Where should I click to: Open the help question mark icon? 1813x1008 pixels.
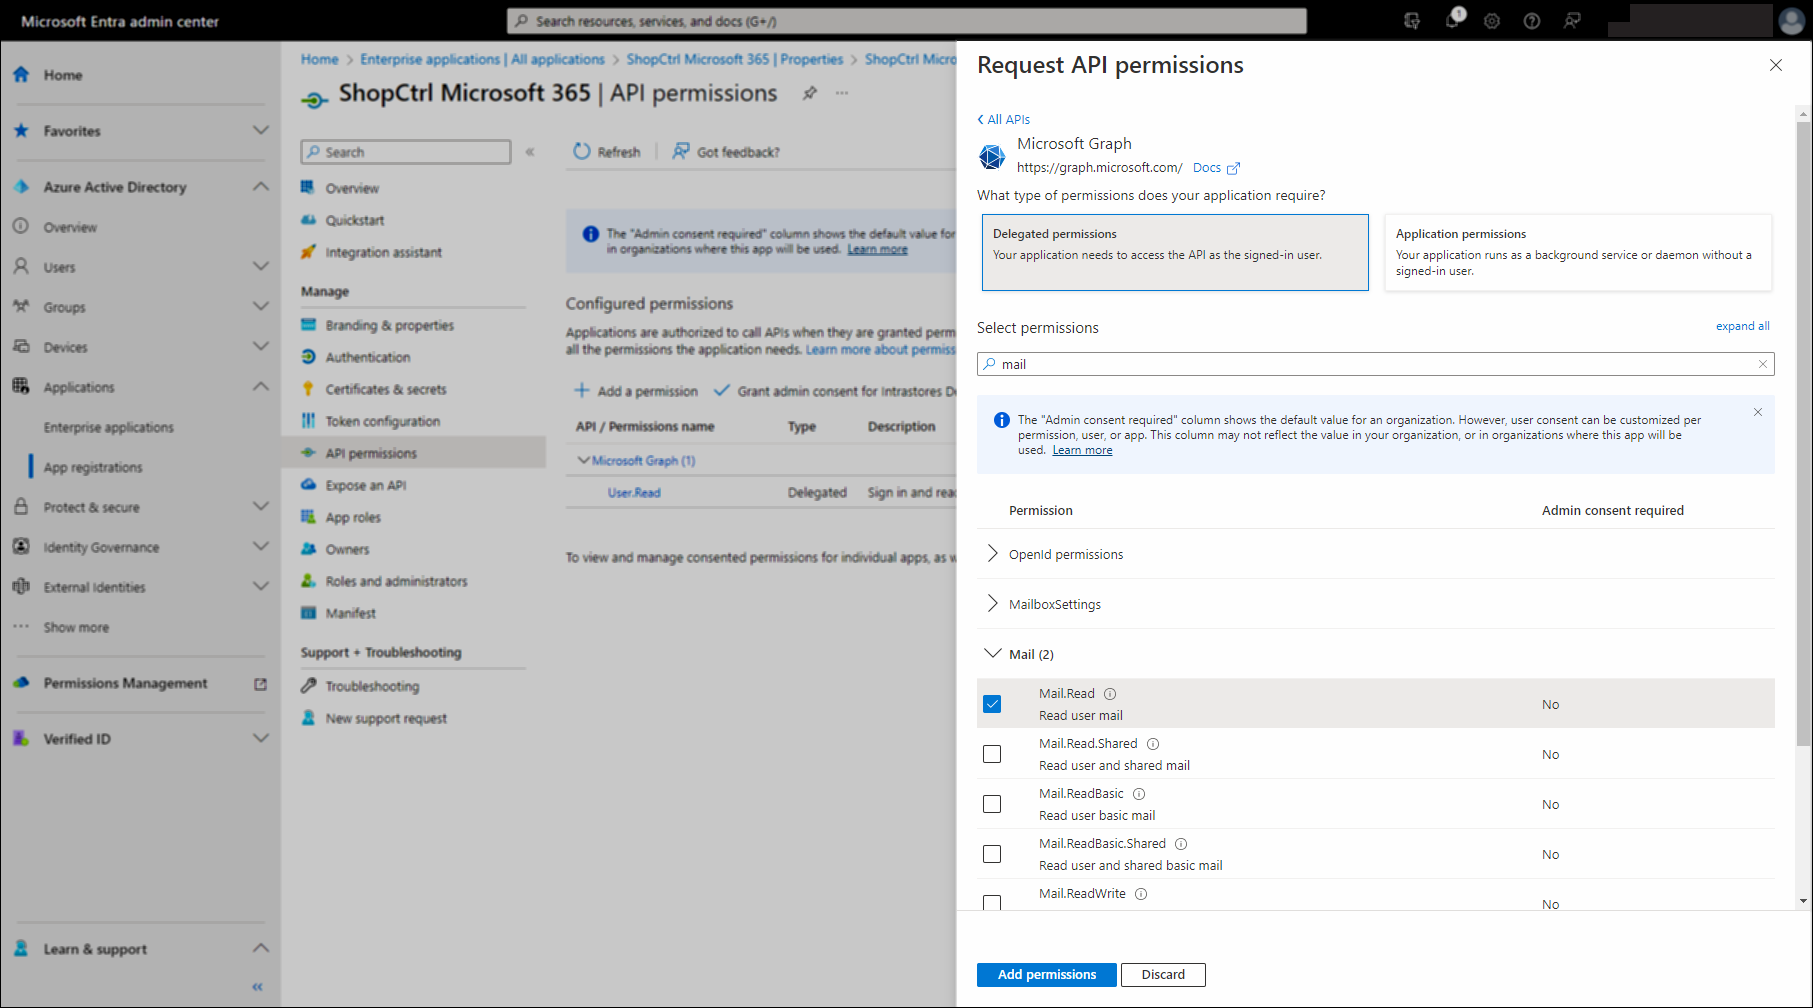click(1532, 21)
